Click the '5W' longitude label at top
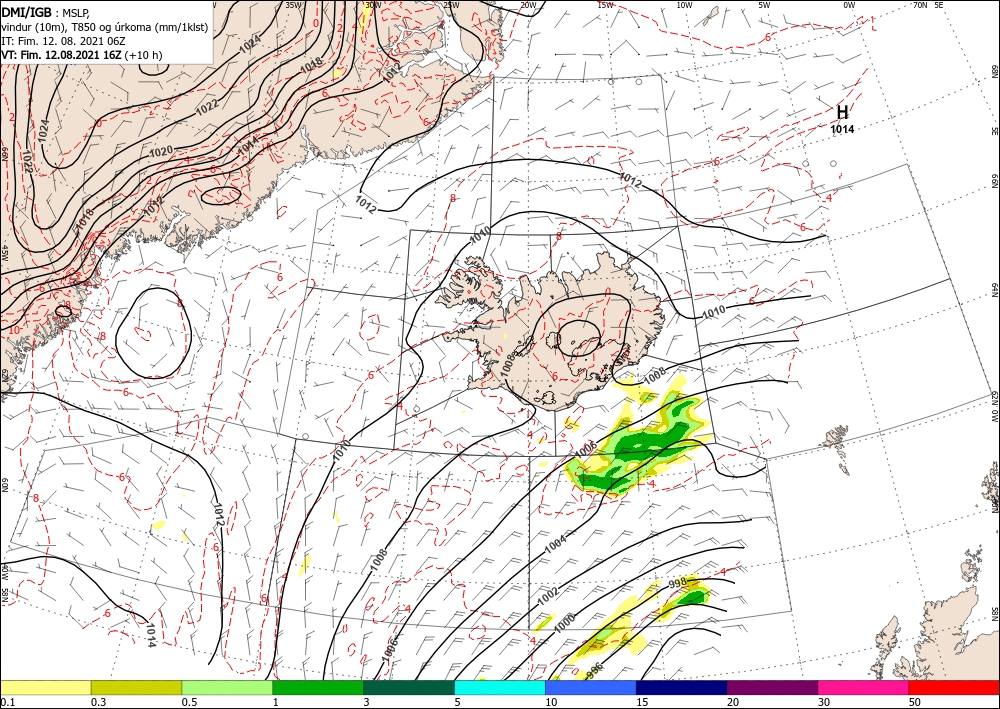Image resolution: width=1000 pixels, height=709 pixels. (764, 5)
